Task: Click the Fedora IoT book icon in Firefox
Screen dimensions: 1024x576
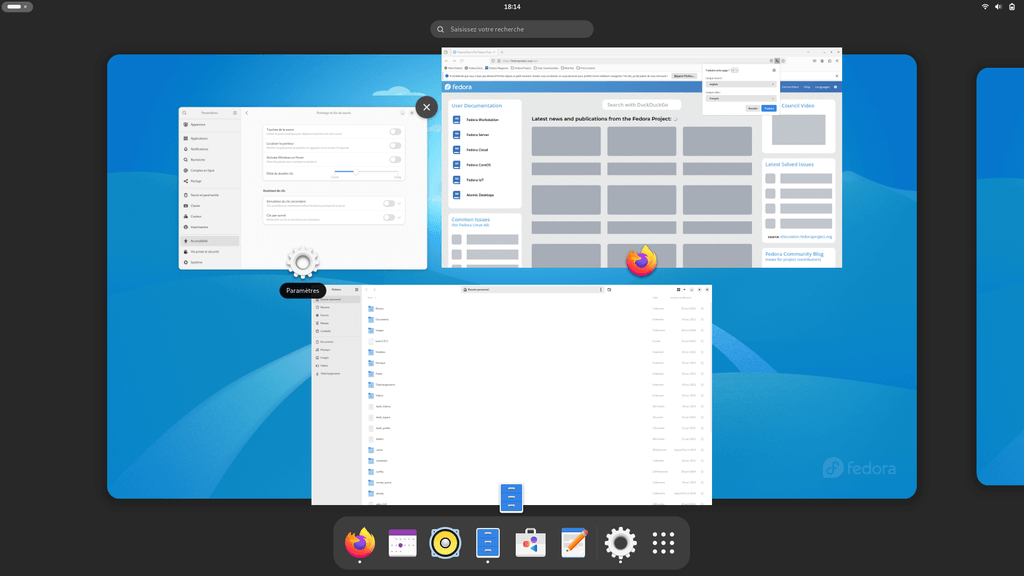Action: 456,180
